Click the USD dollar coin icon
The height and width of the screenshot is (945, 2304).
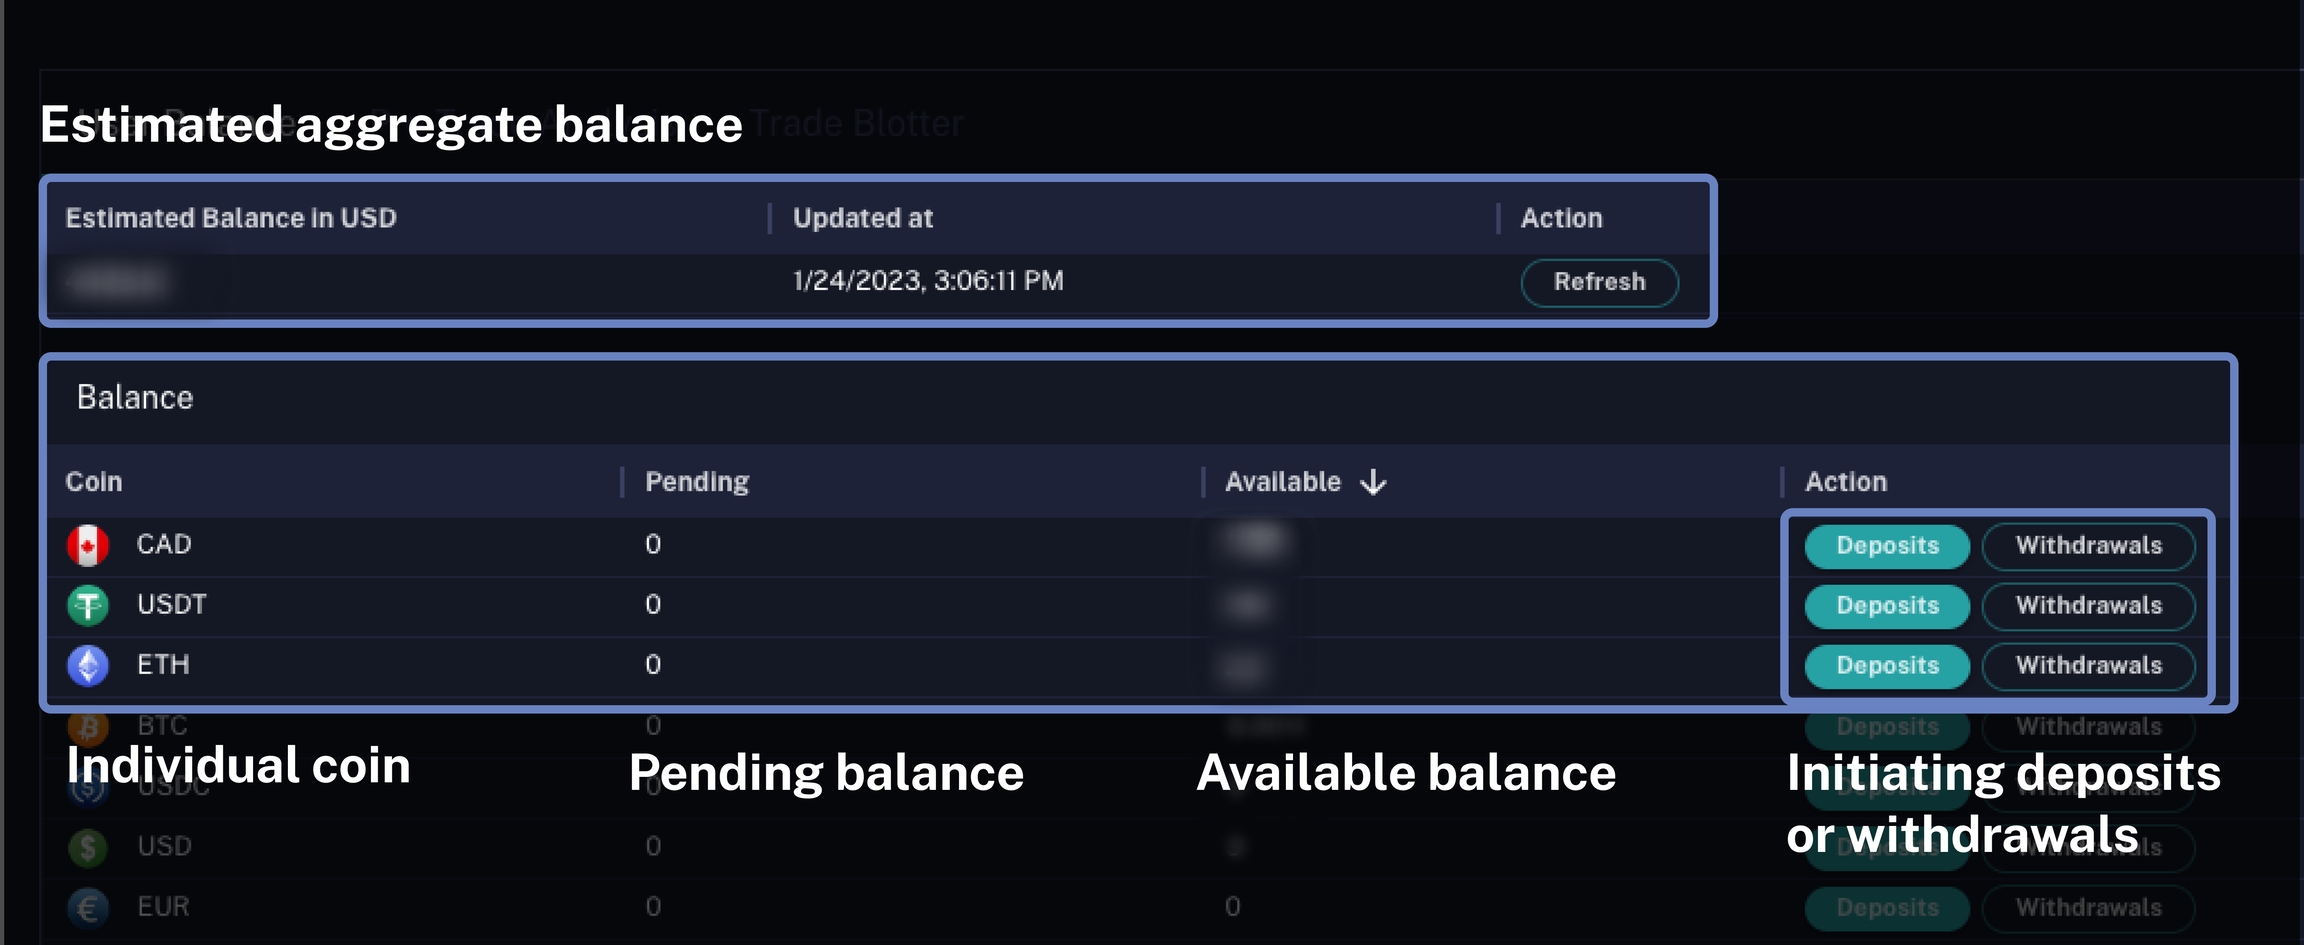click(x=88, y=847)
